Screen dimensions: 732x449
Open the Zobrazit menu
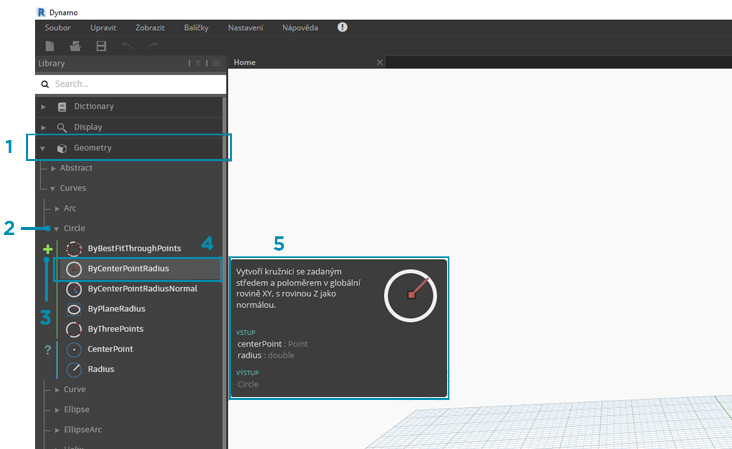150,28
